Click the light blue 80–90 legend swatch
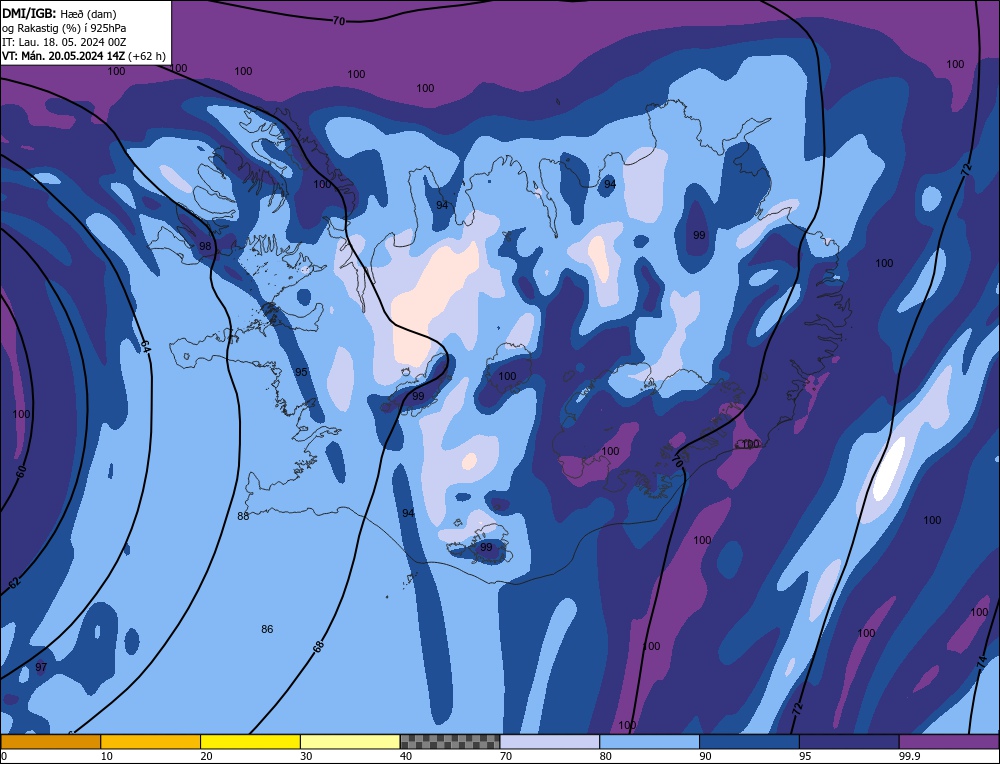1000x764 pixels. click(649, 742)
